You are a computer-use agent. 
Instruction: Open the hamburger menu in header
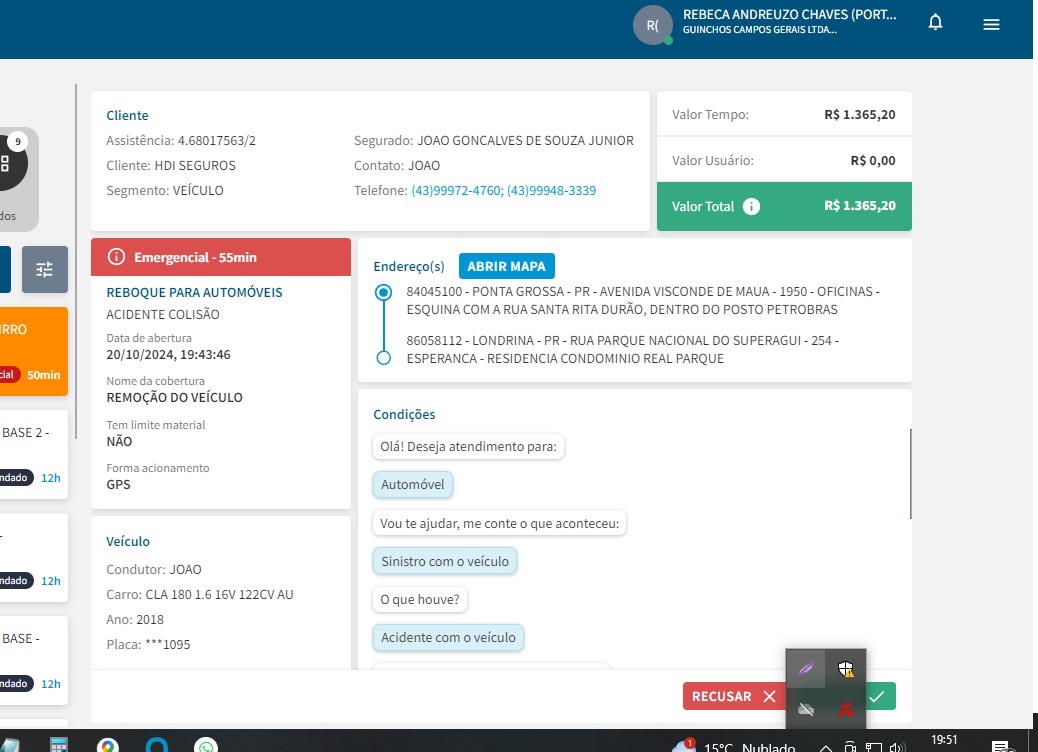(x=991, y=24)
